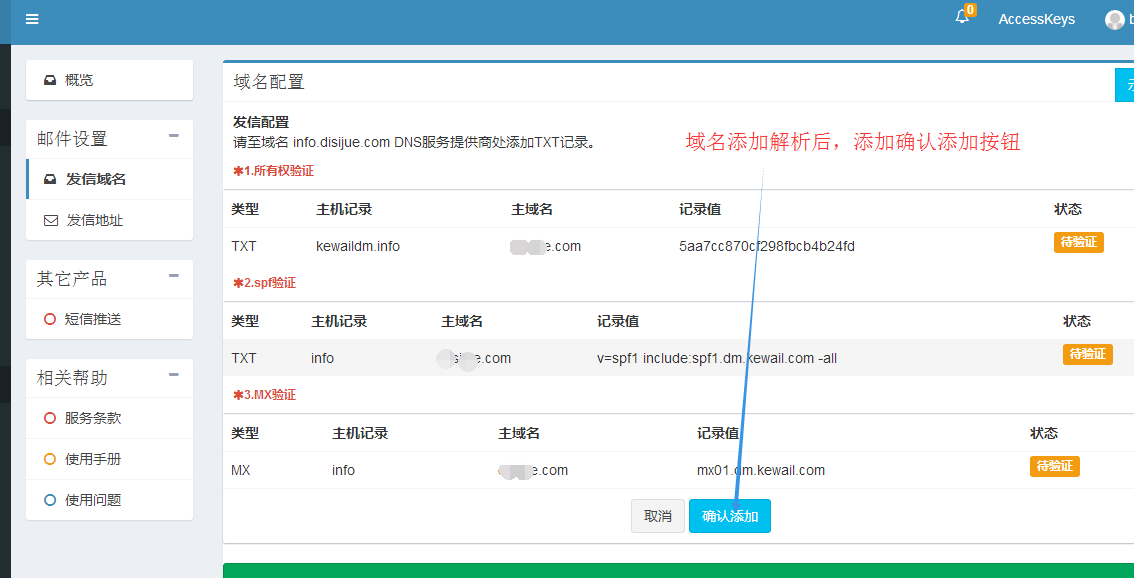
Task: Click the 域名配置 panel title
Action: (x=269, y=82)
